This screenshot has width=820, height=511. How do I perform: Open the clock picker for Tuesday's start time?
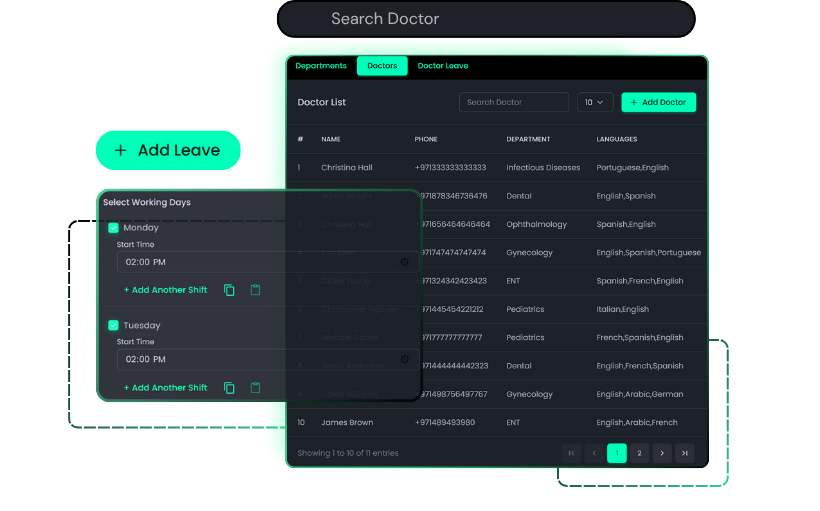click(405, 359)
